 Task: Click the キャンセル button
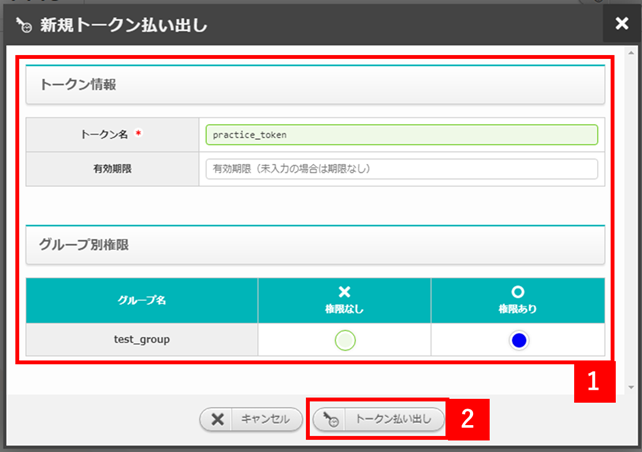tap(251, 419)
